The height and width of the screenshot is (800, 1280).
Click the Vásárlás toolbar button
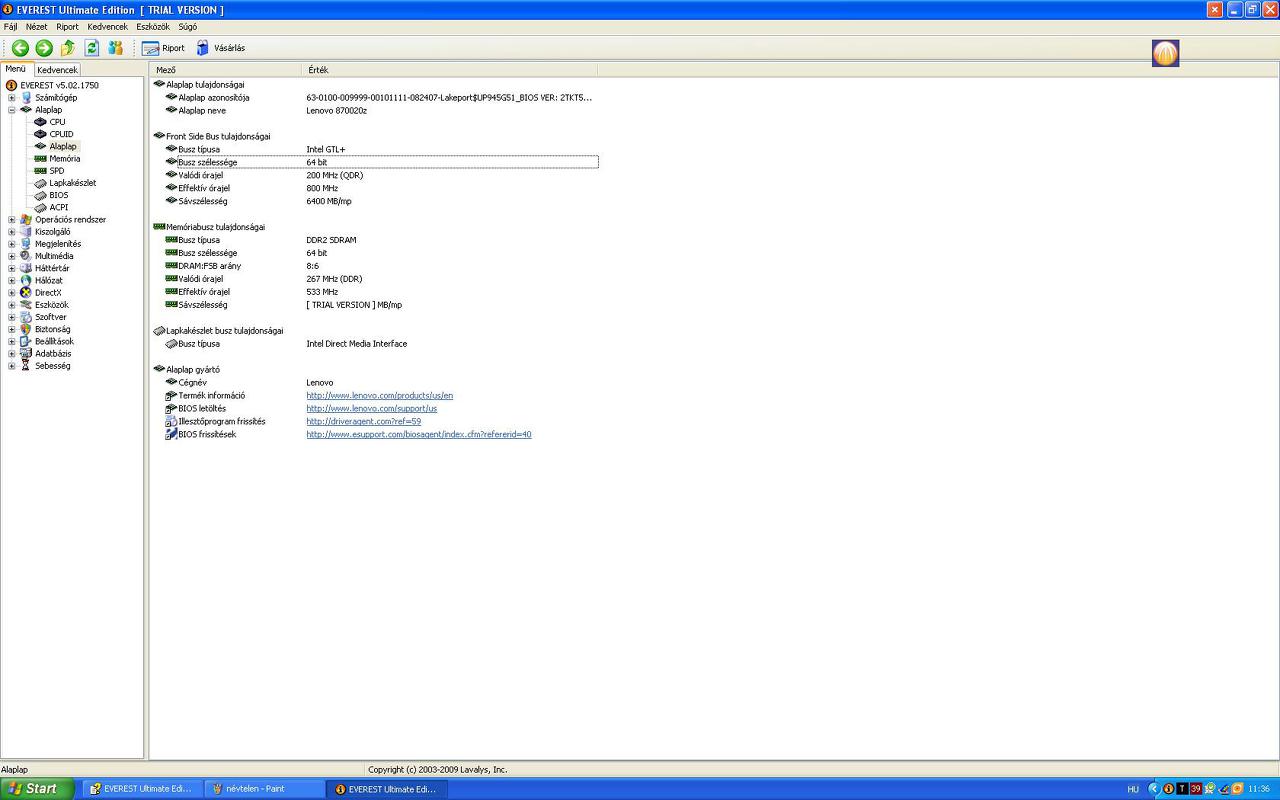(220, 48)
